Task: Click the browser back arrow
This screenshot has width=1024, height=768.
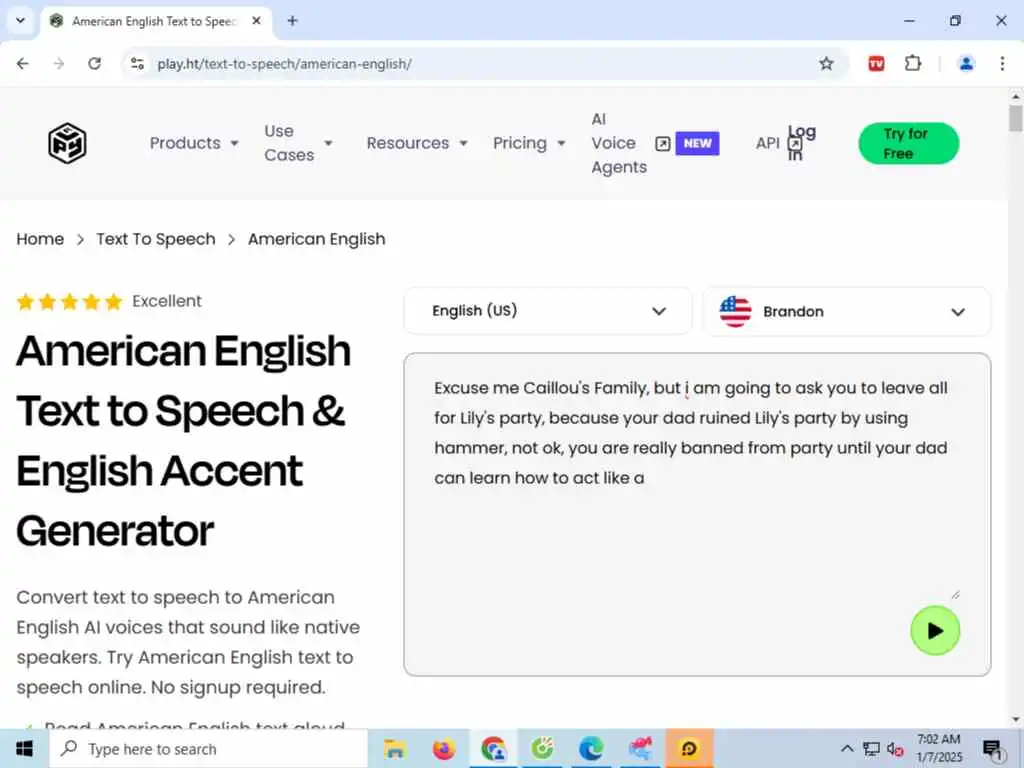Action: 23,63
